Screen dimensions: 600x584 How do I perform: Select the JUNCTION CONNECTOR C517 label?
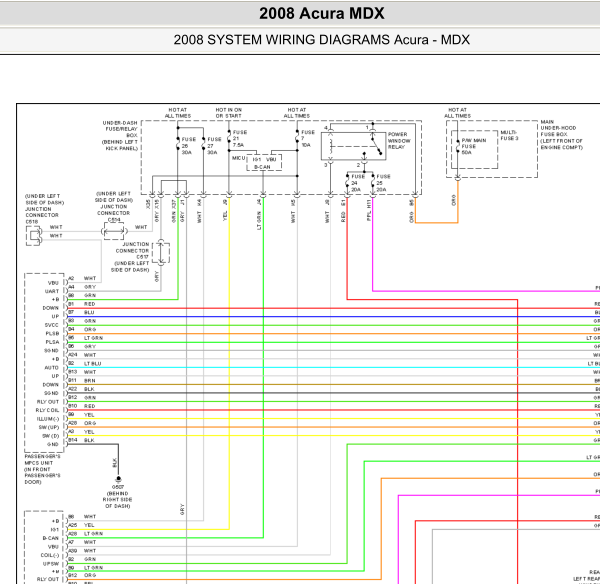pyautogui.click(x=130, y=257)
